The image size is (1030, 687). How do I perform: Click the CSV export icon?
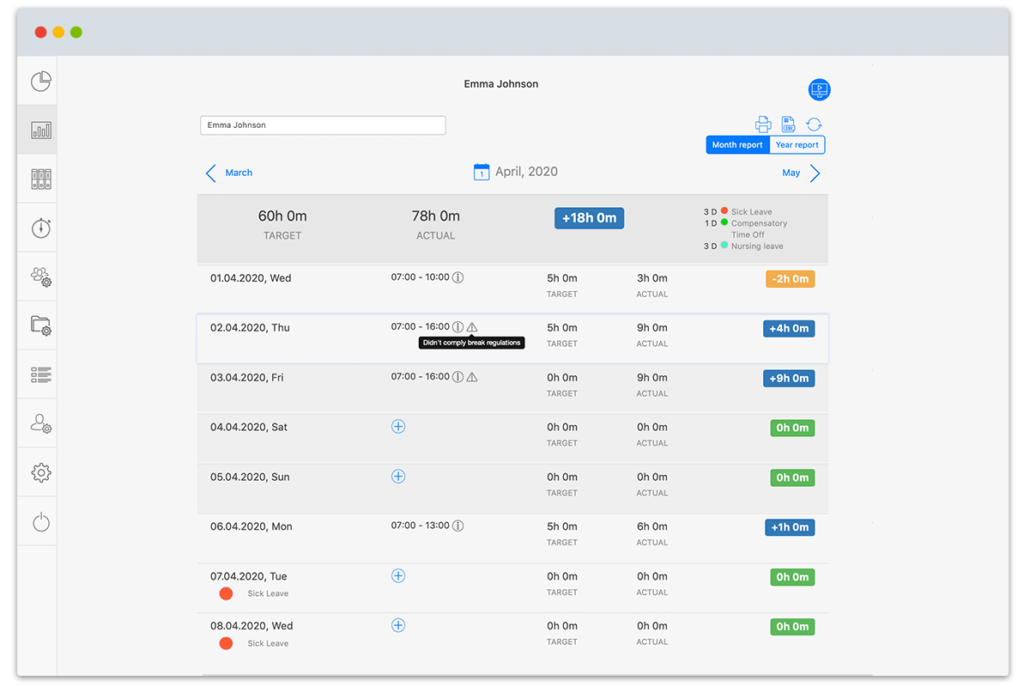[x=788, y=123]
